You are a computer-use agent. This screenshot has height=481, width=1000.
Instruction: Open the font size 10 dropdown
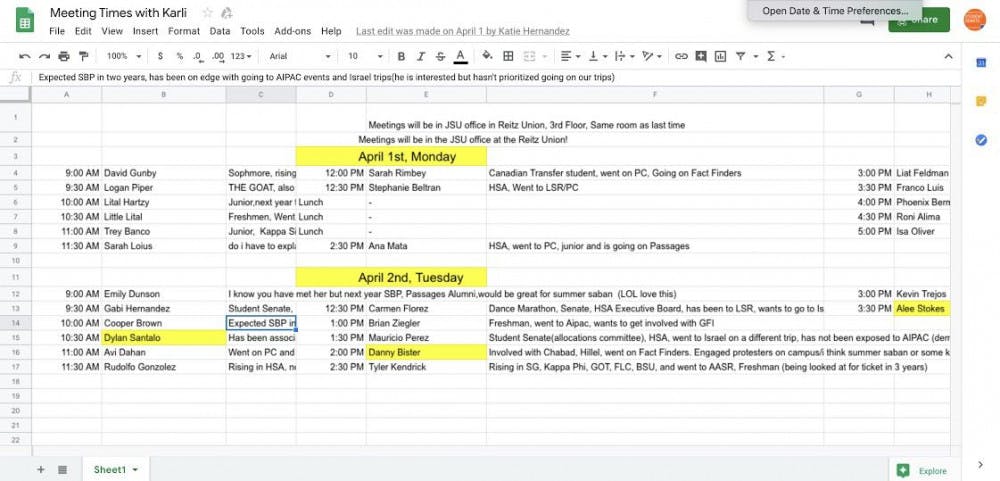[x=365, y=57]
